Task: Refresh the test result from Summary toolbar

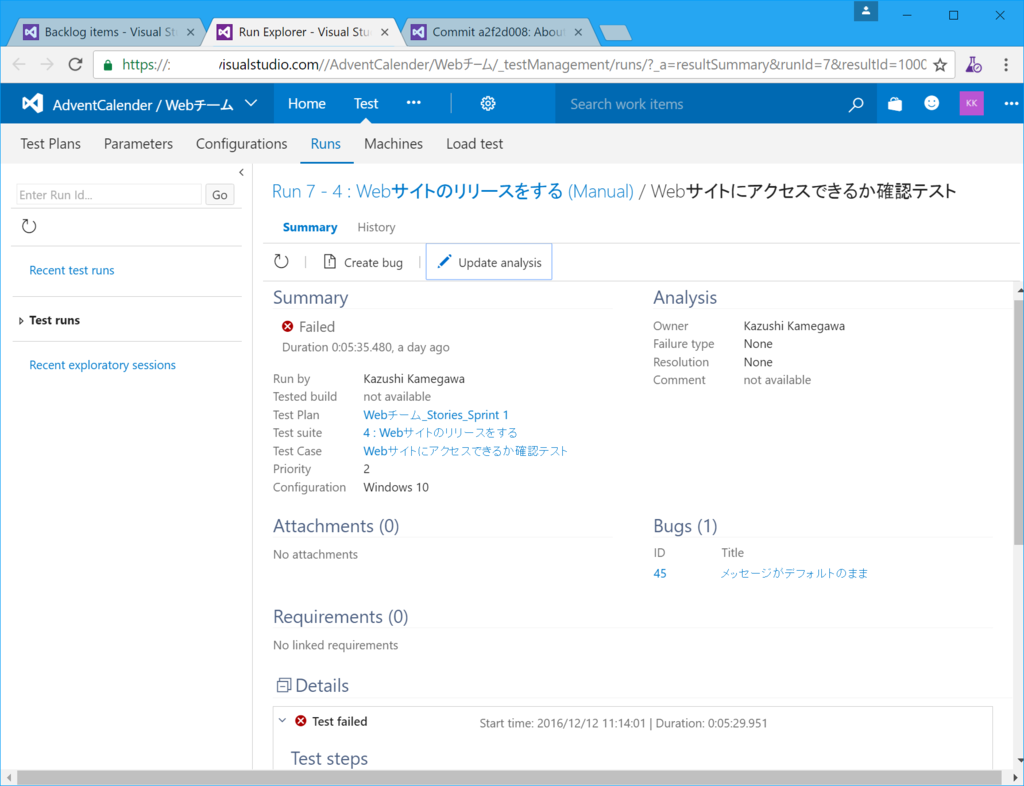Action: point(281,262)
